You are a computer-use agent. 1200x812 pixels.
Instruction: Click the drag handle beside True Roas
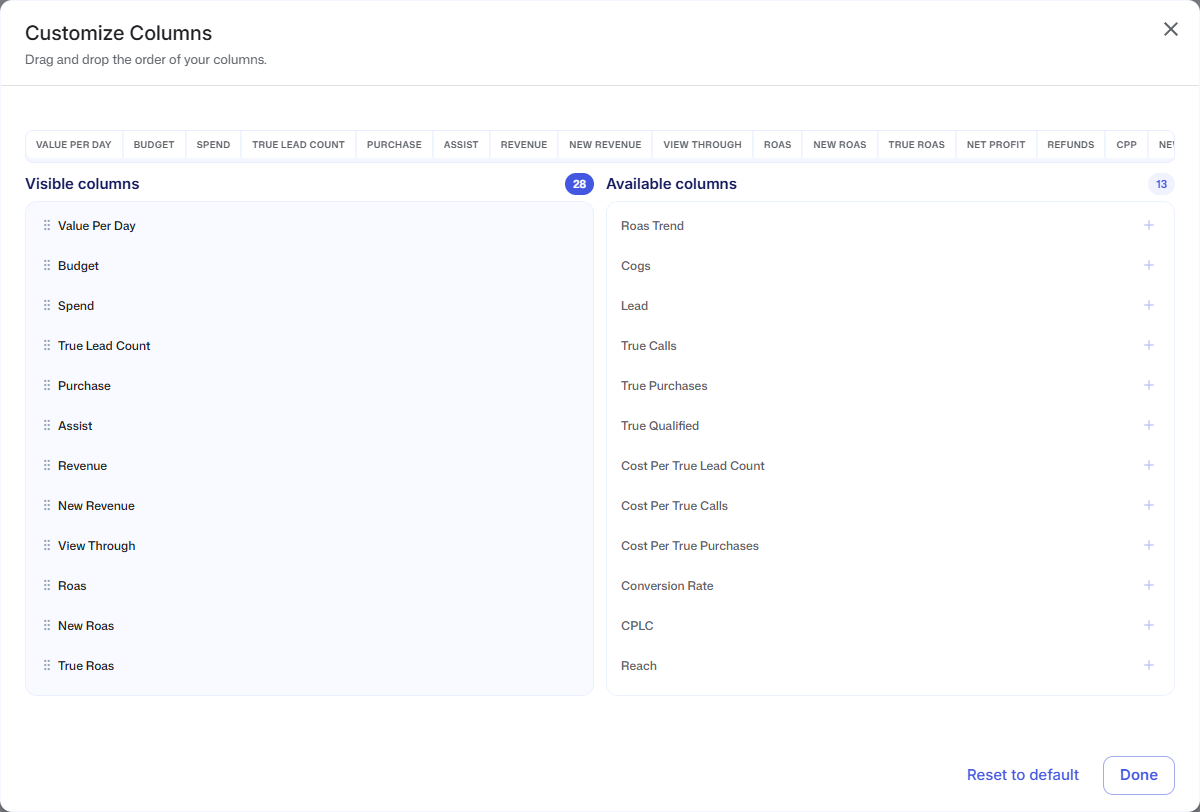[47, 666]
